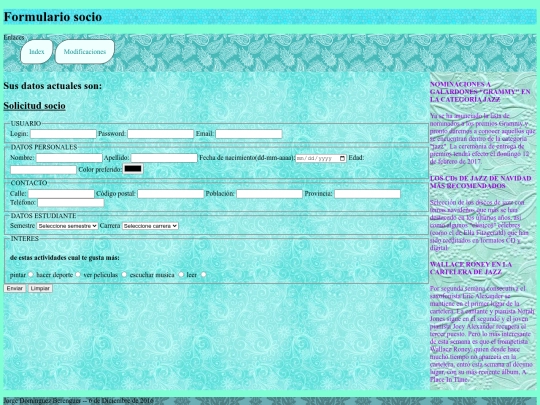Click the Limpiar button
This screenshot has height=405, width=540.
(40, 288)
